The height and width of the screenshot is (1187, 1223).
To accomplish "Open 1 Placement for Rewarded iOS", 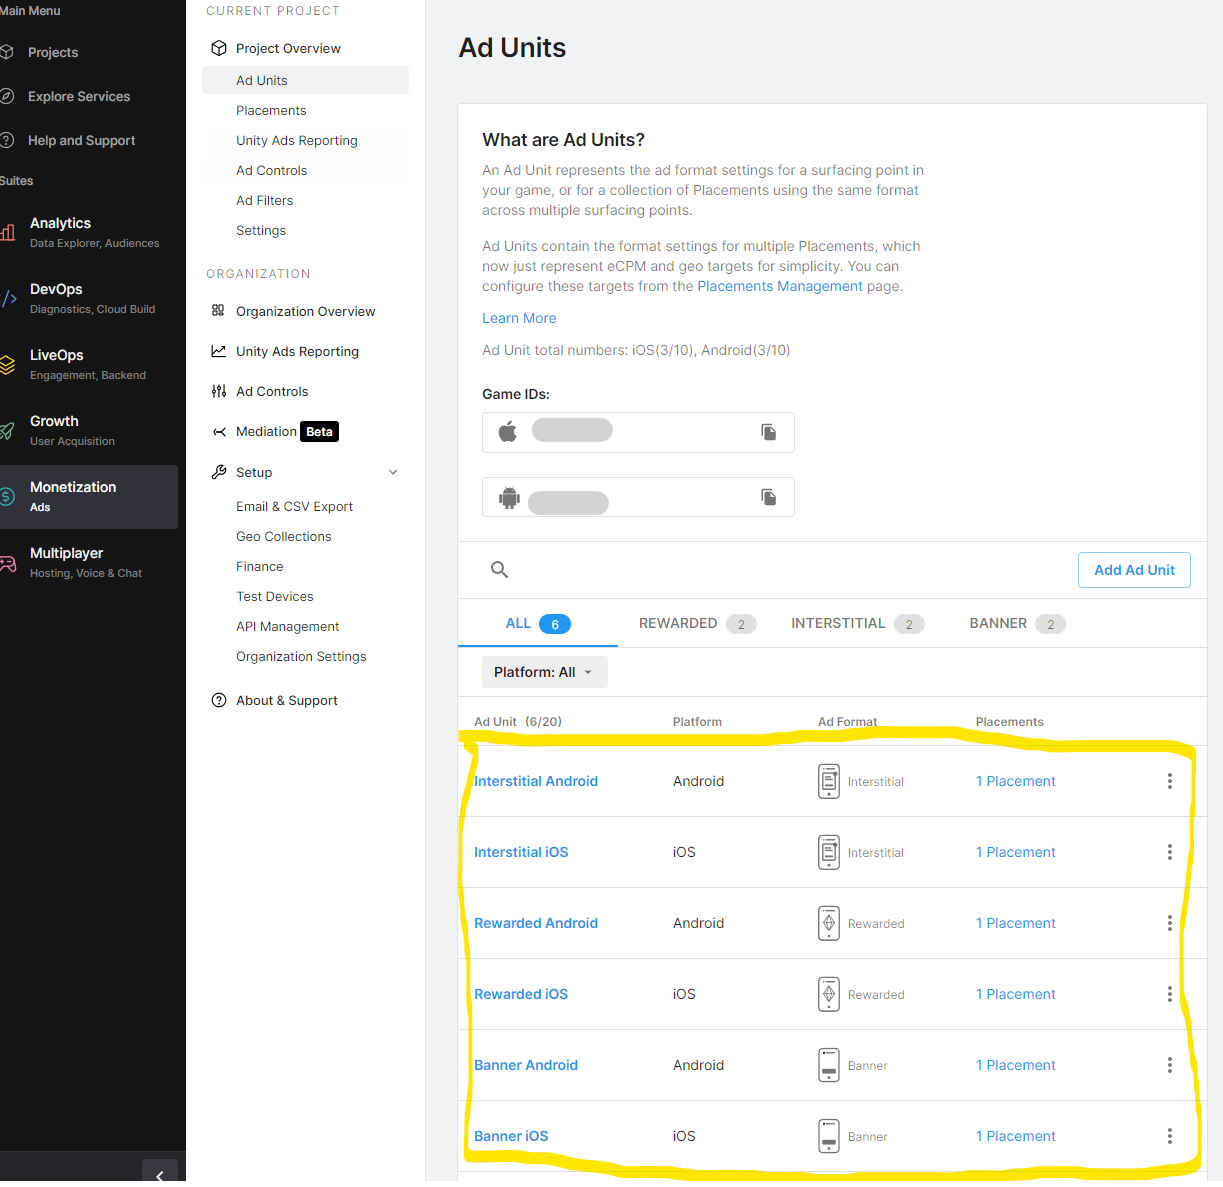I will click(1016, 994).
